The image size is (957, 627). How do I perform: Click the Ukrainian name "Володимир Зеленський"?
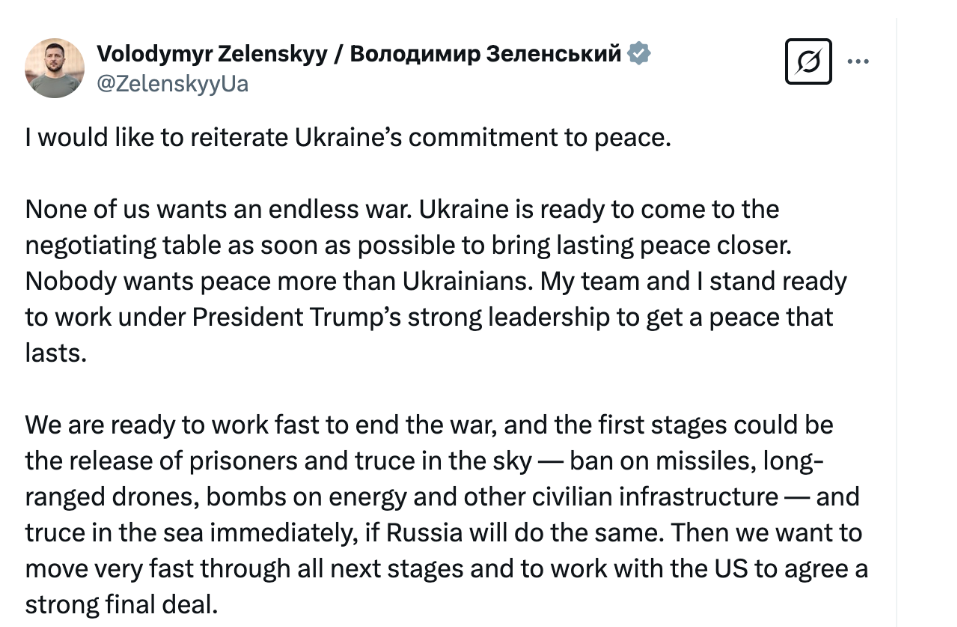[486, 54]
